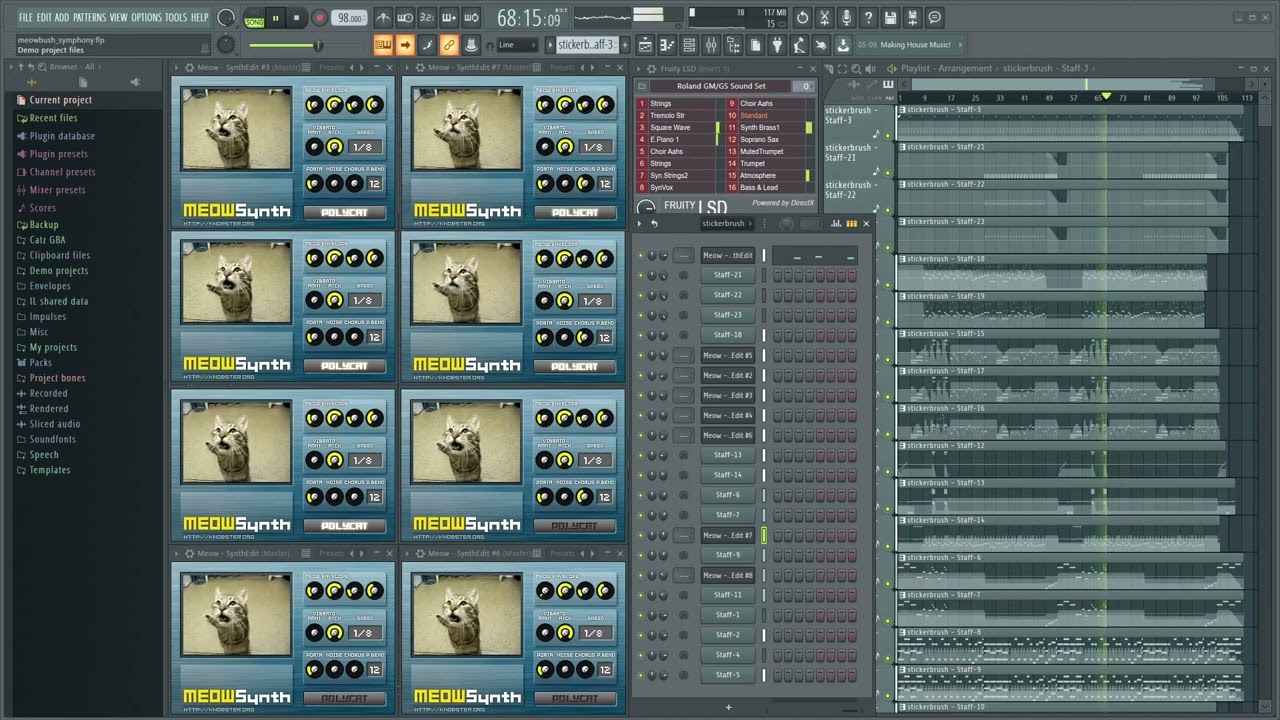The image size is (1280, 720).
Task: Stop playback with the stop button
Action: (x=296, y=18)
